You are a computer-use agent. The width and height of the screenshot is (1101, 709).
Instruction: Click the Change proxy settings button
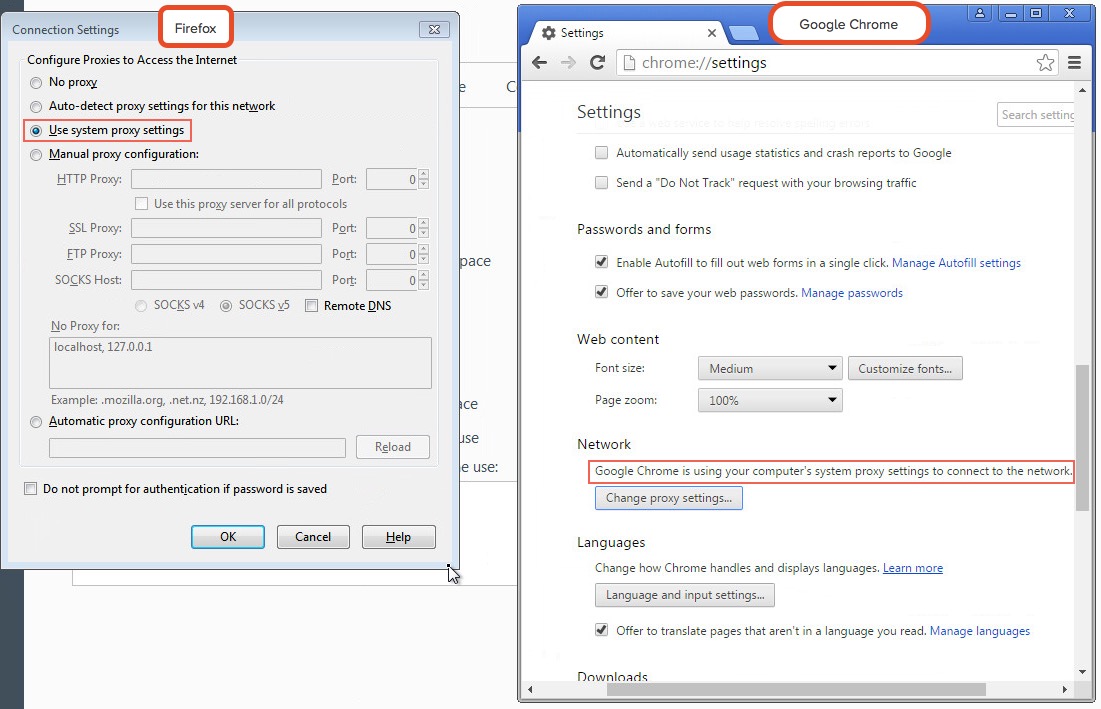click(668, 498)
